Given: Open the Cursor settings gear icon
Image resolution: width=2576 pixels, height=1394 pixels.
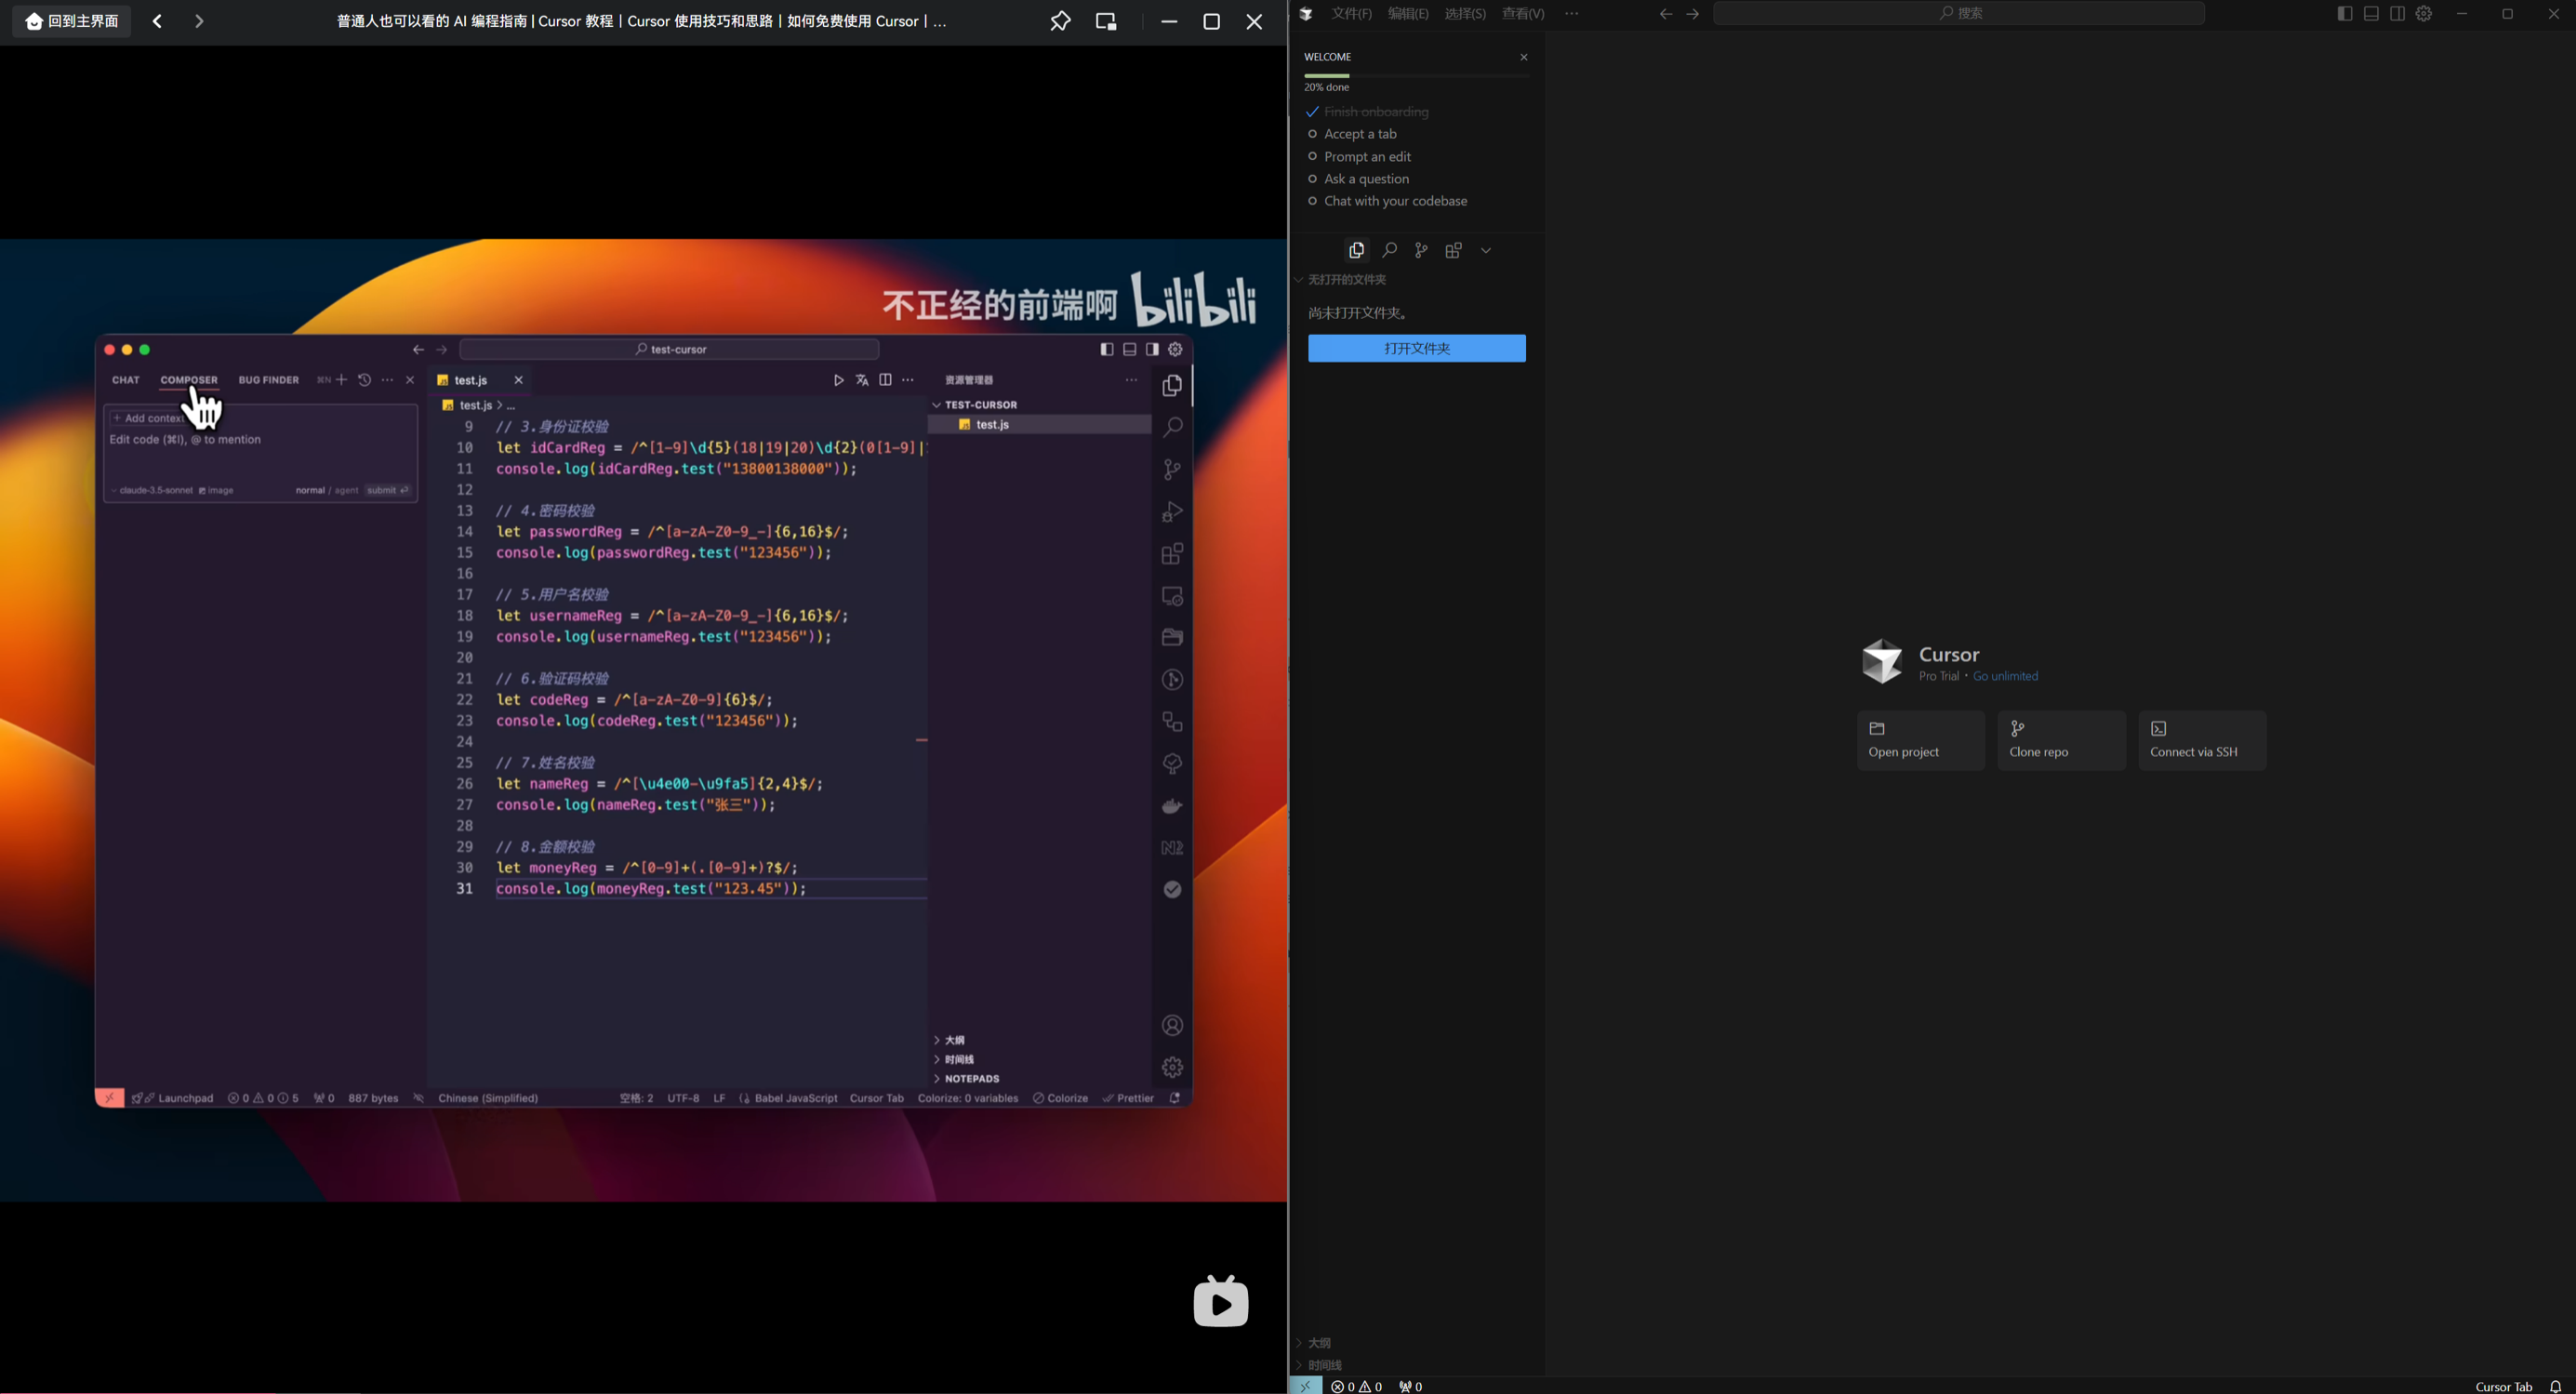Looking at the screenshot, I should (x=2424, y=14).
